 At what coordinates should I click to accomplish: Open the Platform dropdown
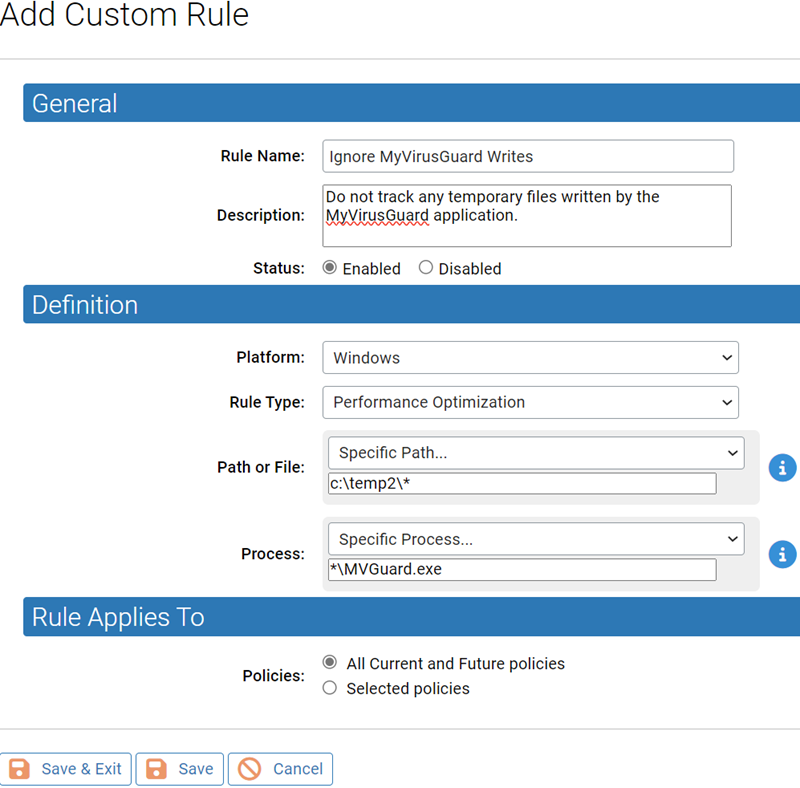click(530, 357)
